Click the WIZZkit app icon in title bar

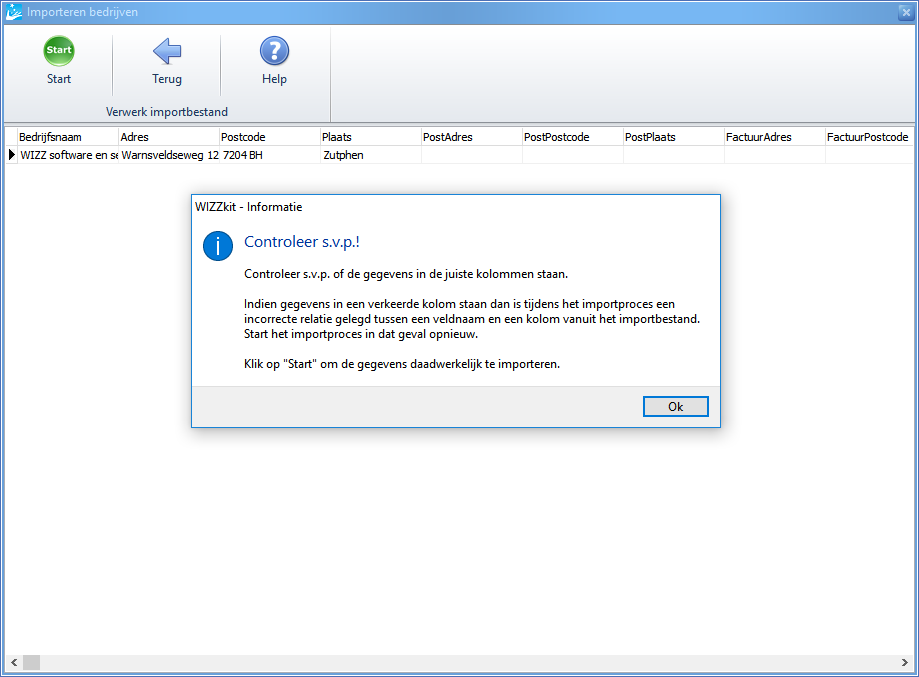pos(13,12)
